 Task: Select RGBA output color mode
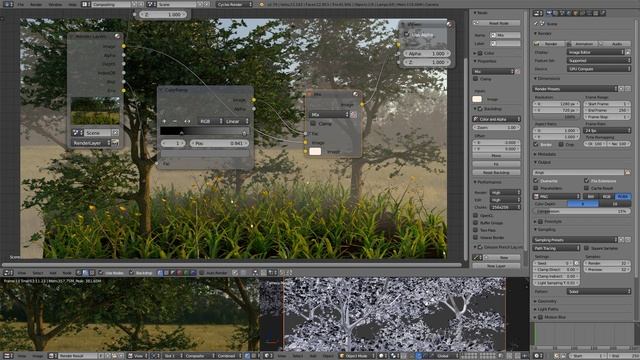(x=622, y=196)
